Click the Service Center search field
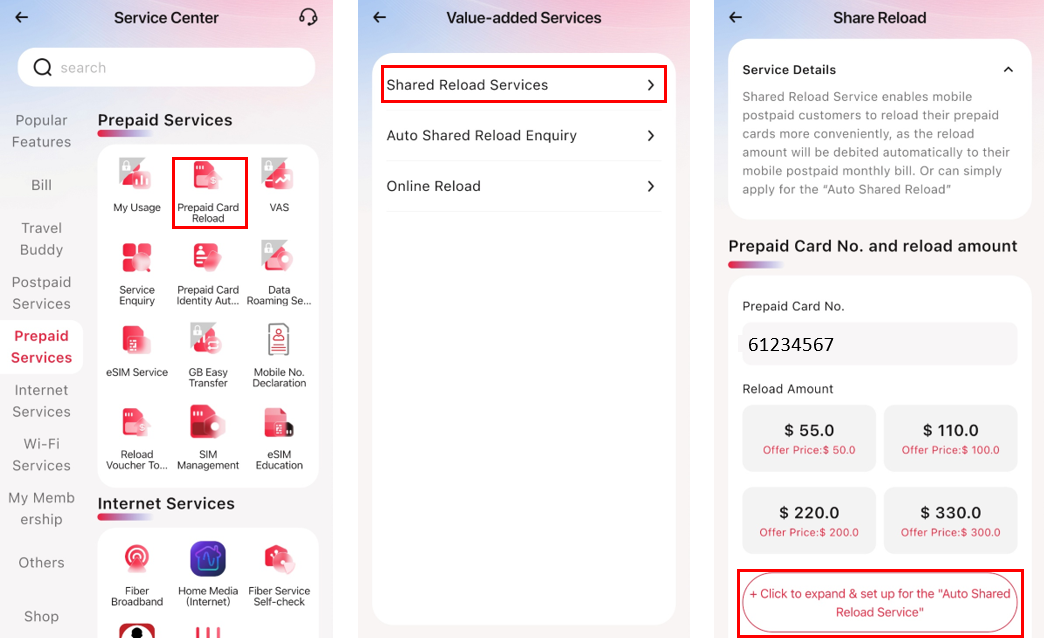The width and height of the screenshot is (1044, 638). [x=166, y=68]
